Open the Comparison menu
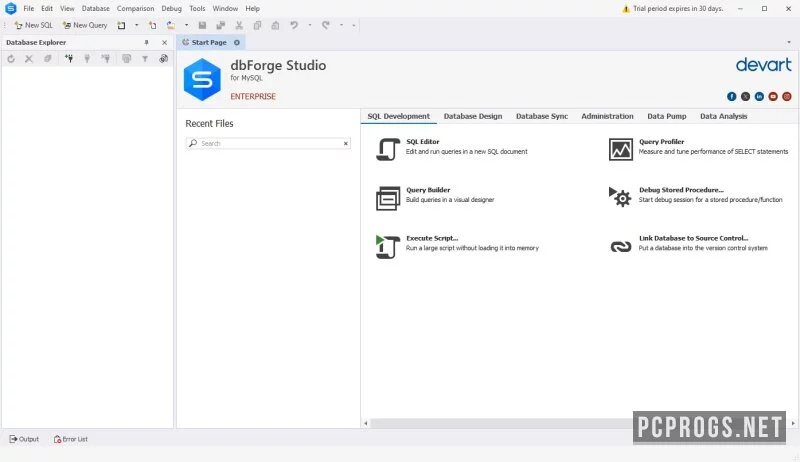Viewport: 800px width, 462px height. coord(135,9)
